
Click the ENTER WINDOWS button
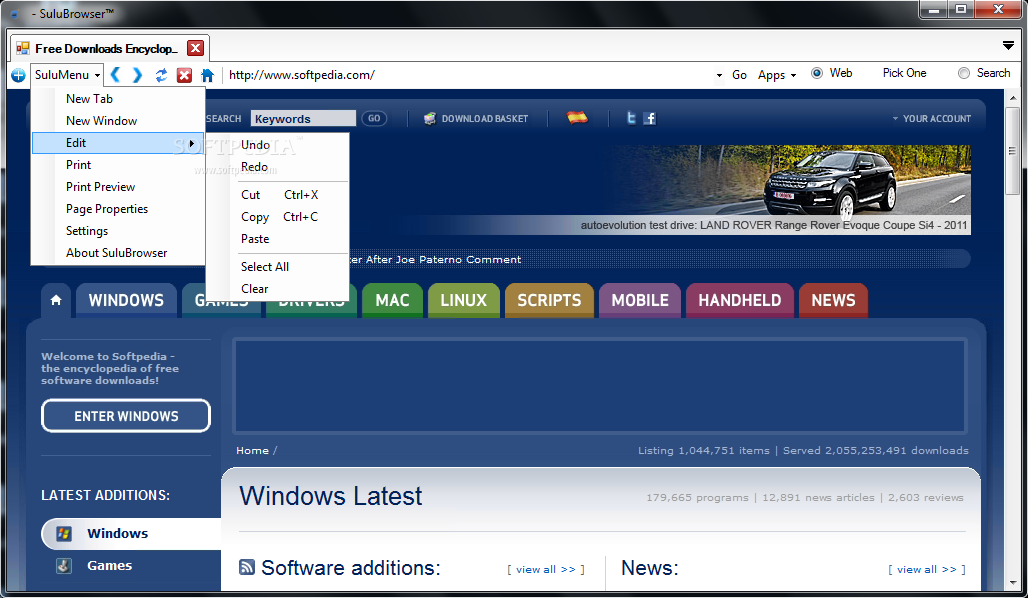click(126, 416)
